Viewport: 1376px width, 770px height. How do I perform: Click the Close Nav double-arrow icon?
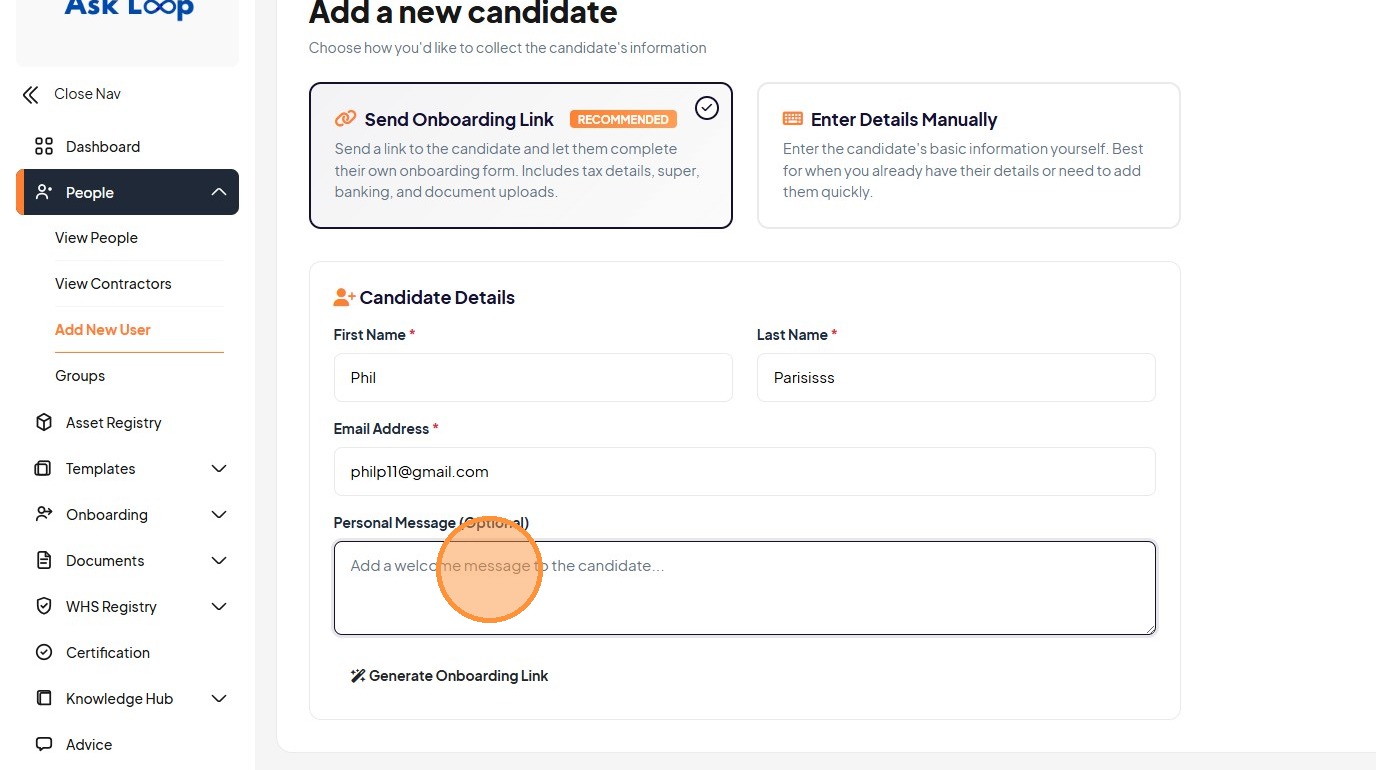pos(31,95)
